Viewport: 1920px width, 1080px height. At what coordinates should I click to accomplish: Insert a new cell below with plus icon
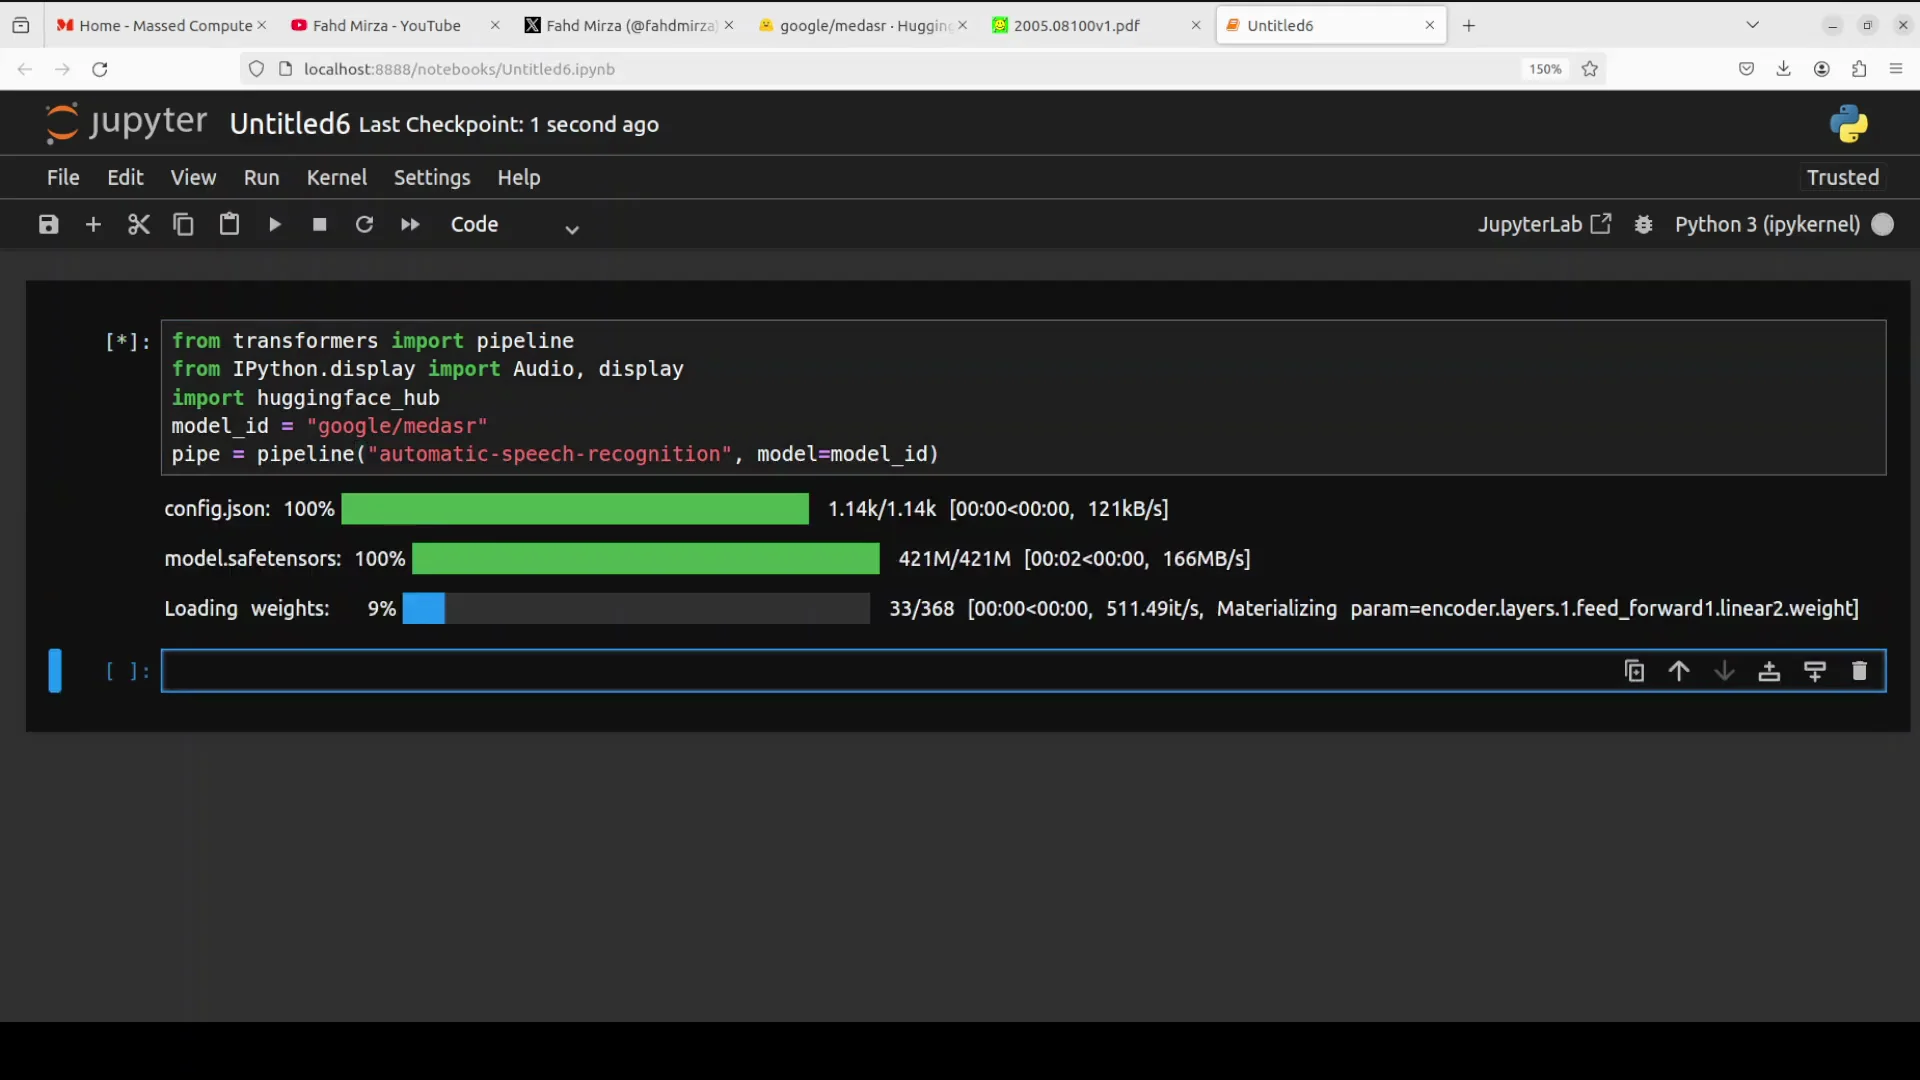(x=93, y=224)
